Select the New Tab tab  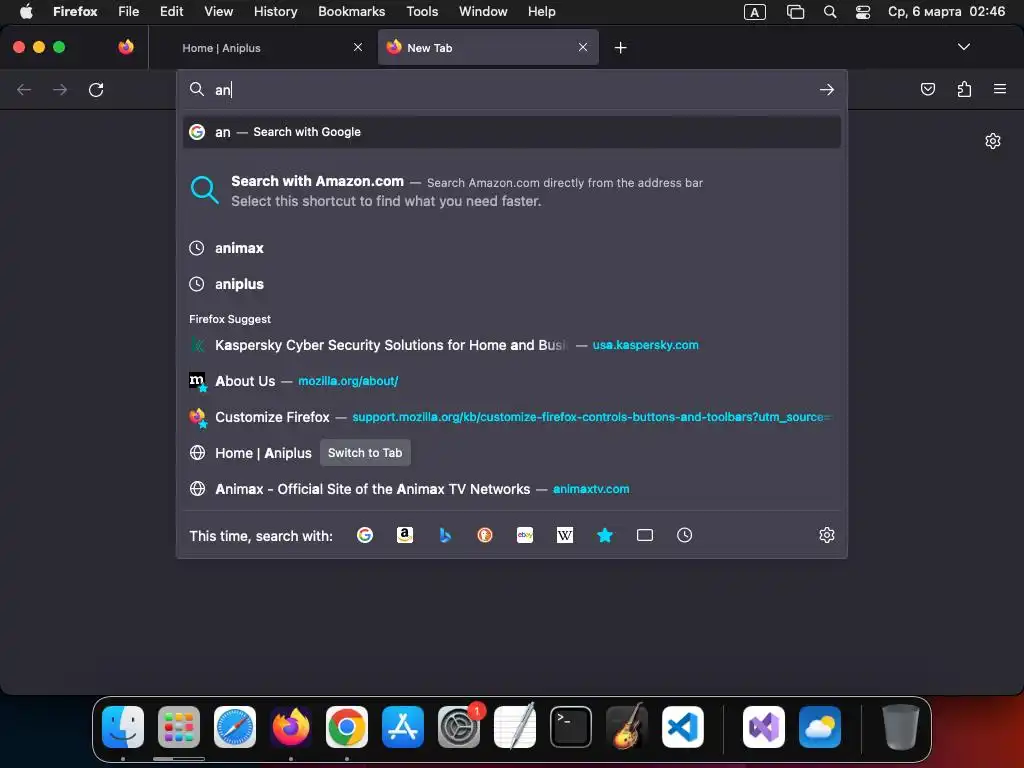pos(488,48)
